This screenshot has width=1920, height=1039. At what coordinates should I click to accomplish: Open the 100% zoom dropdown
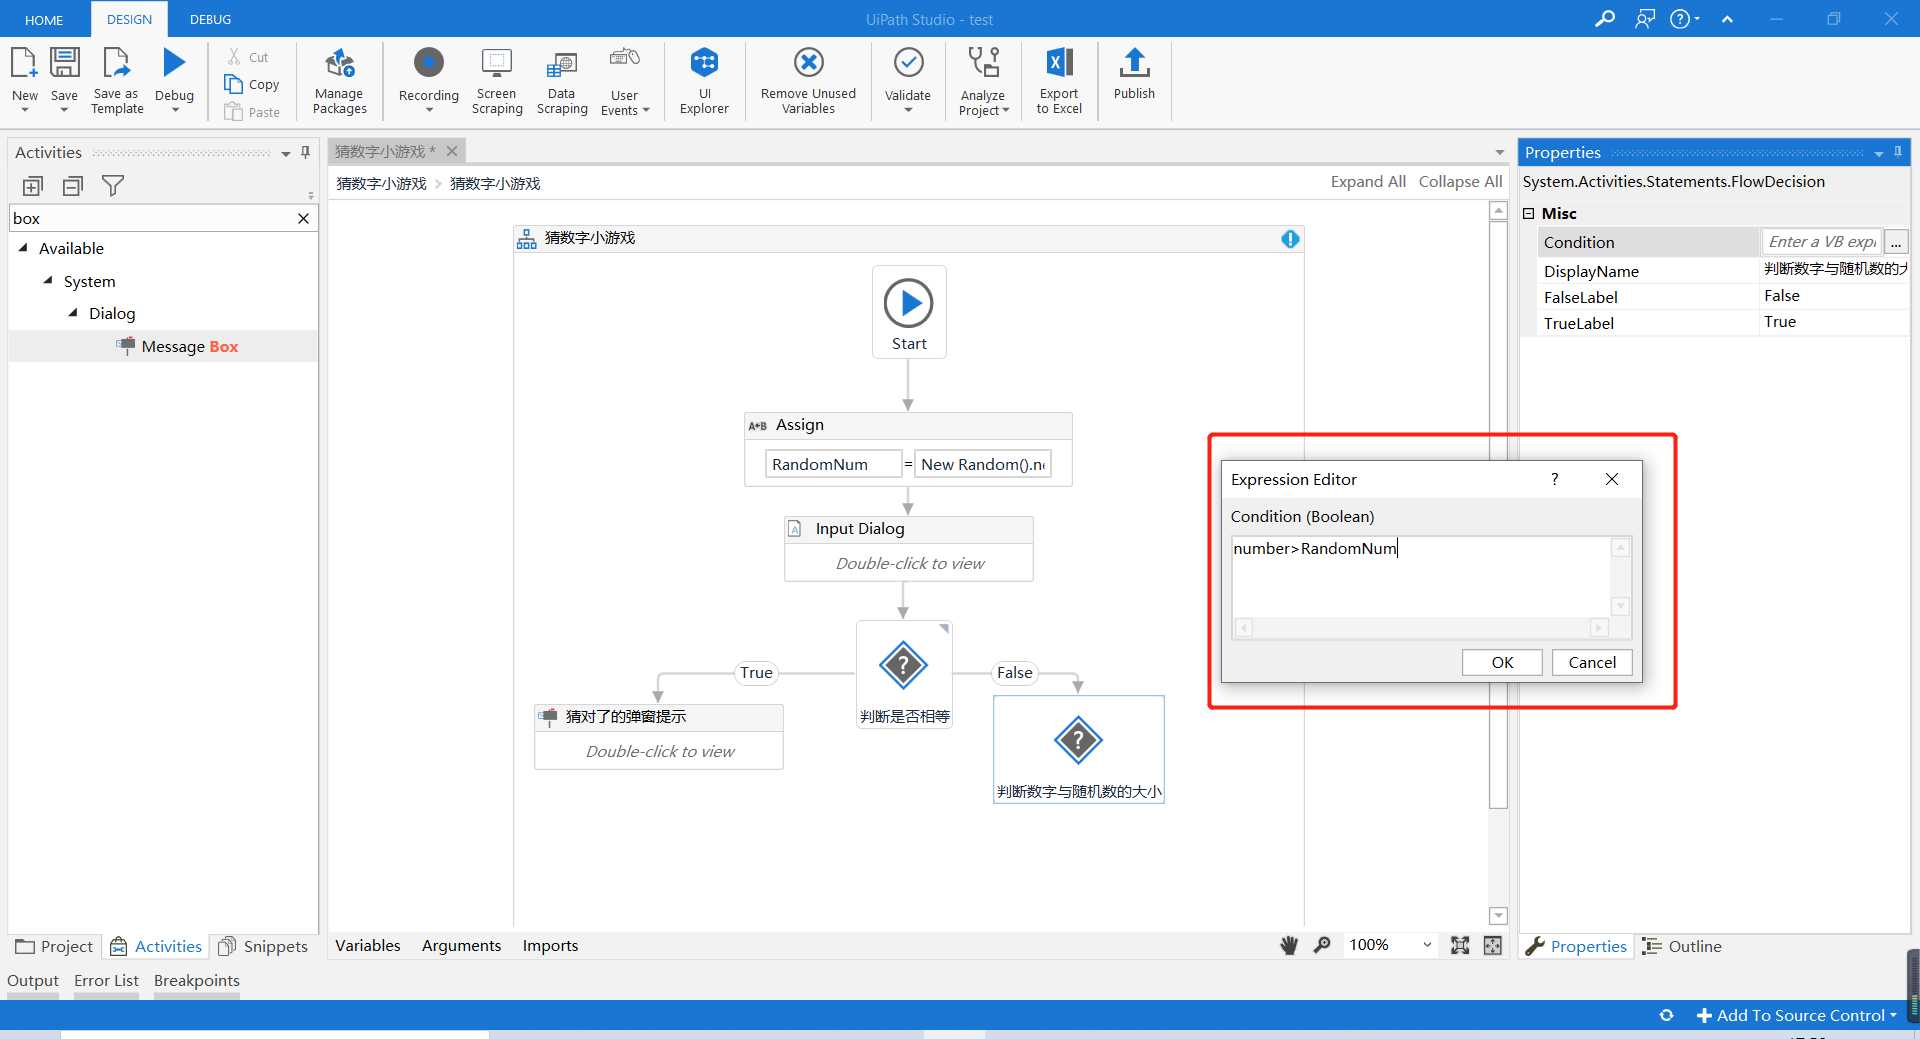(1389, 945)
